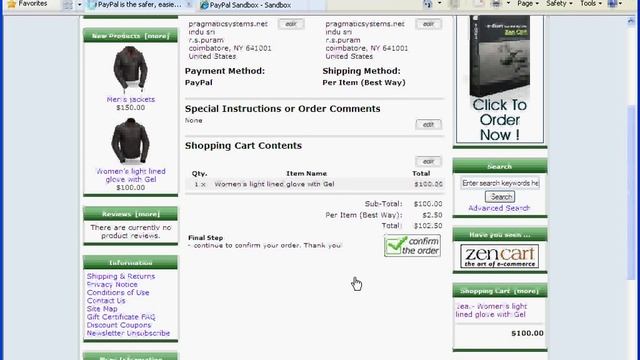Open Women's glove link under New Products

pyautogui.click(x=131, y=175)
